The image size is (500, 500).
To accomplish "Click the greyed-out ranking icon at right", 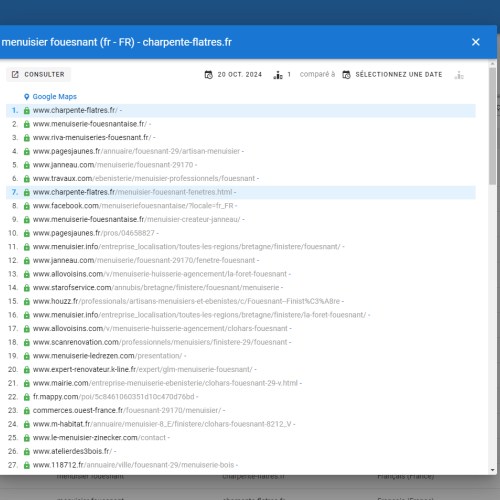I will [459, 75].
